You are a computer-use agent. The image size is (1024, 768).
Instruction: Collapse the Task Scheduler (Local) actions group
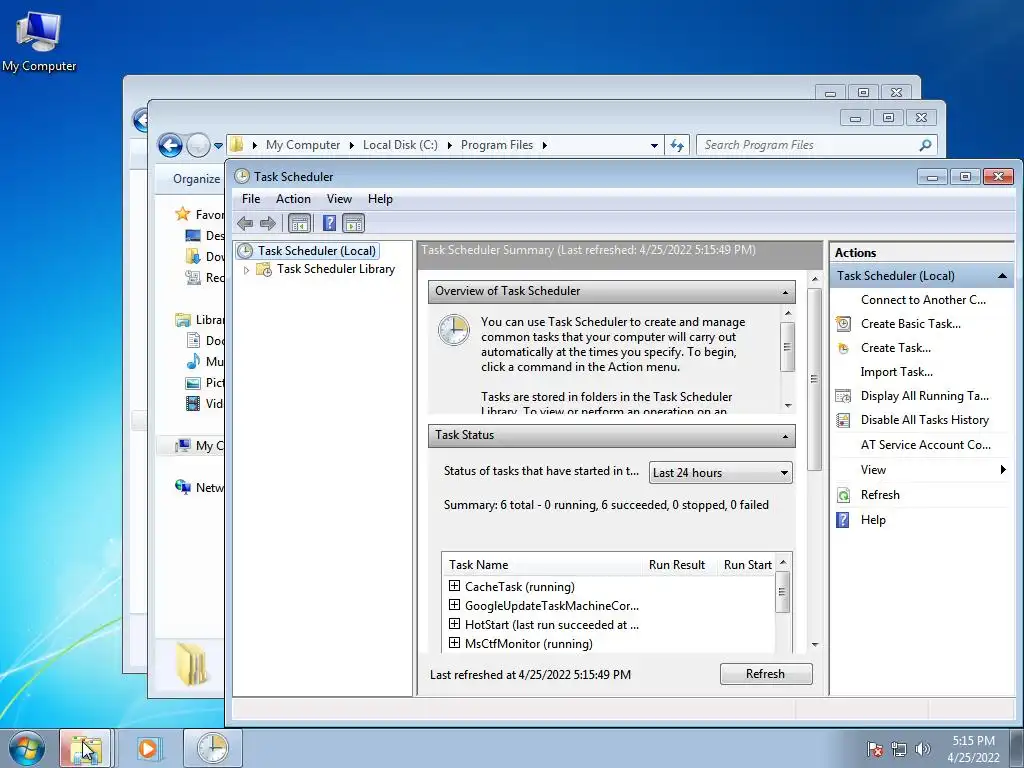click(1002, 276)
